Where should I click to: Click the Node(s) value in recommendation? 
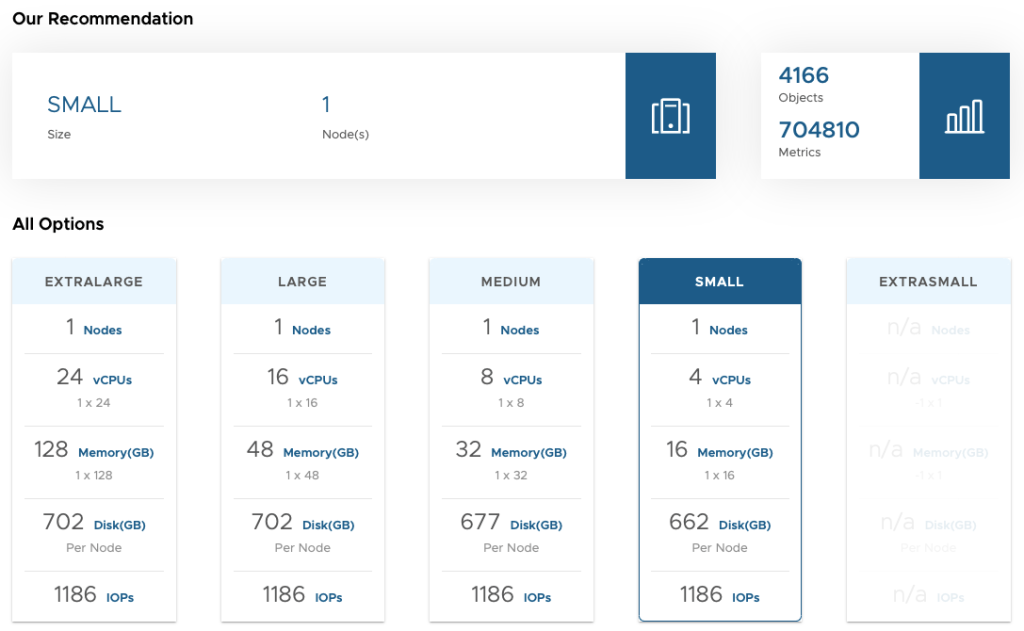point(326,105)
